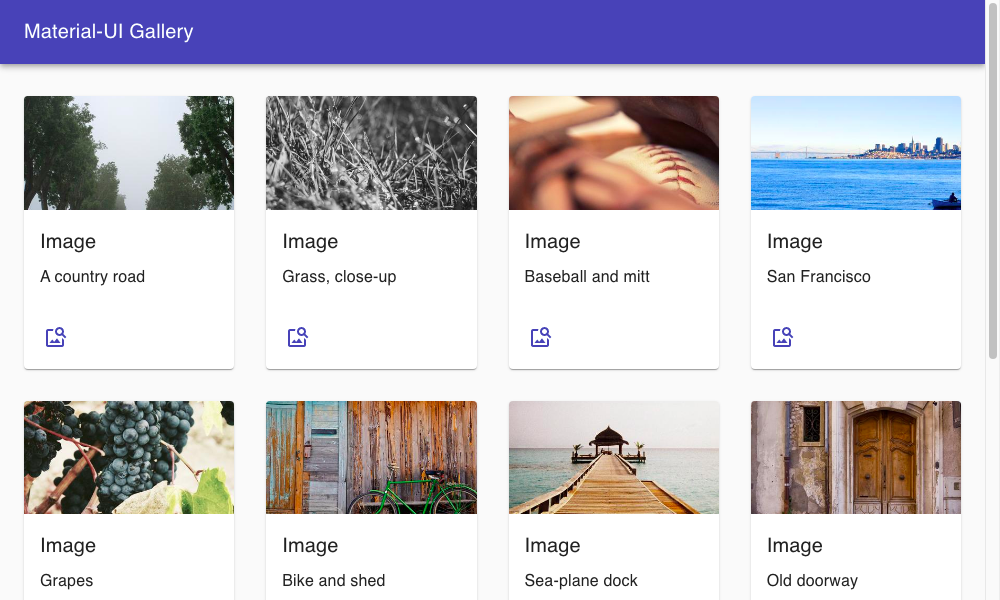Viewport: 1000px width, 600px height.
Task: Open the country road thumbnail image
Action: [x=129, y=153]
